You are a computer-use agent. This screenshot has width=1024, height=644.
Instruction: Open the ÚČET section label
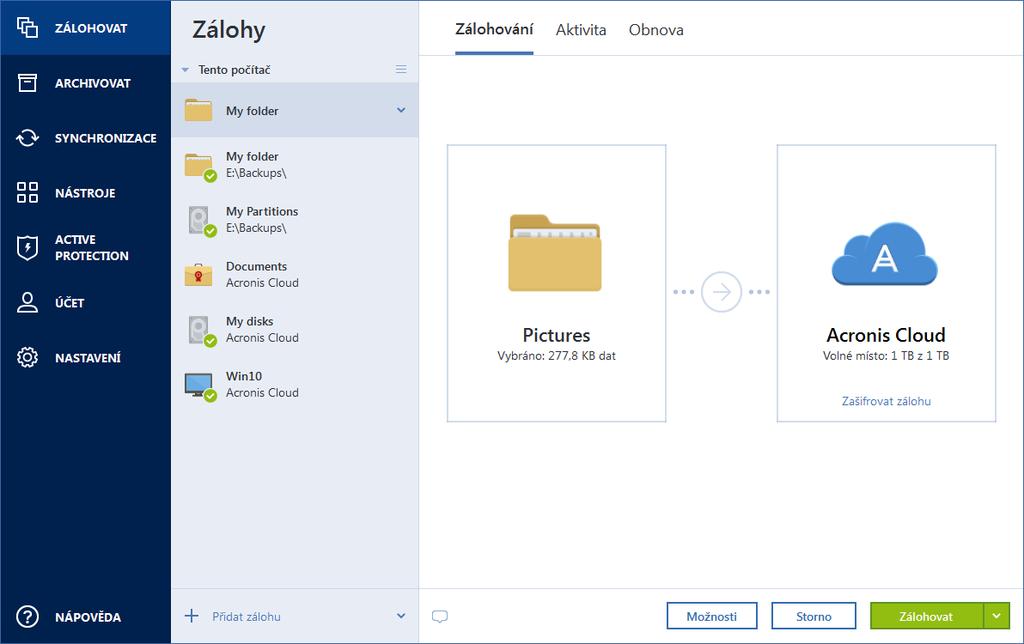tap(69, 302)
